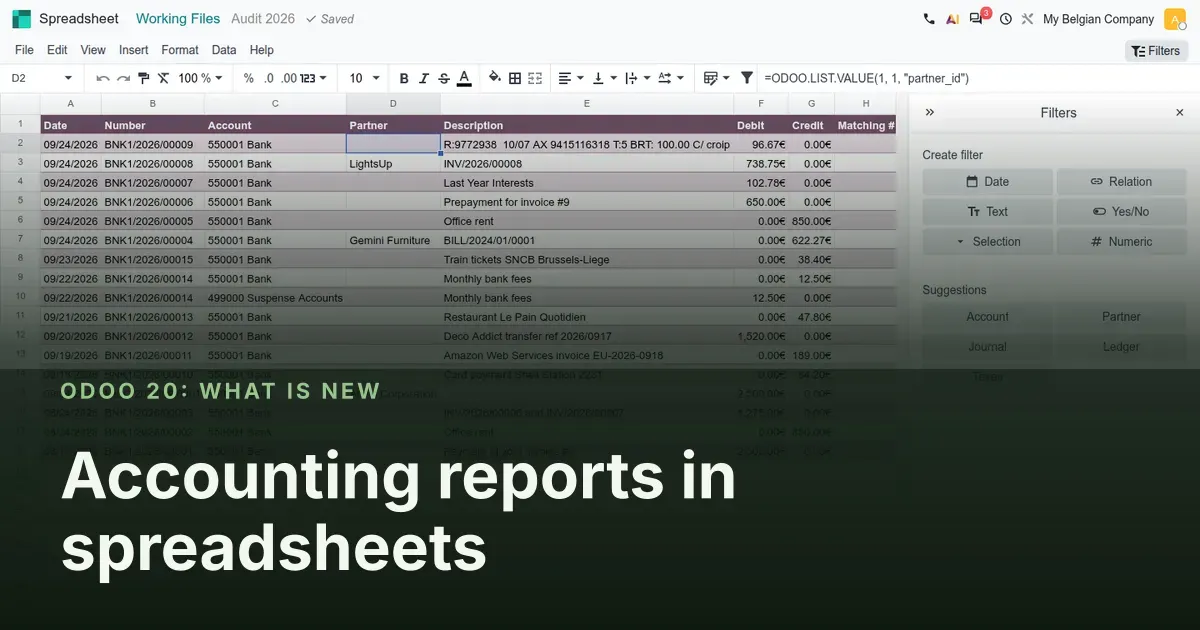
Task: Open the activities clock icon
Action: (1006, 19)
